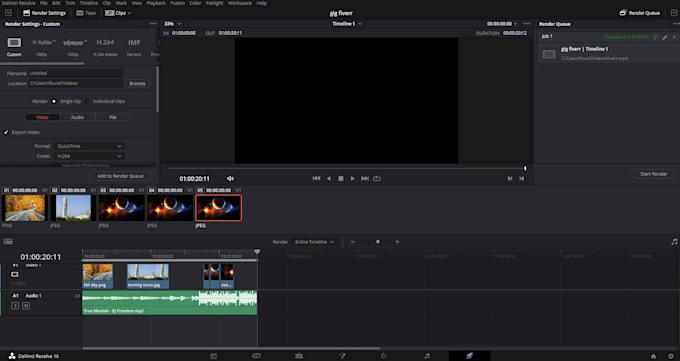Screen dimensions: 680x361
Task: Toggle loop playback icon
Action: pos(377,179)
